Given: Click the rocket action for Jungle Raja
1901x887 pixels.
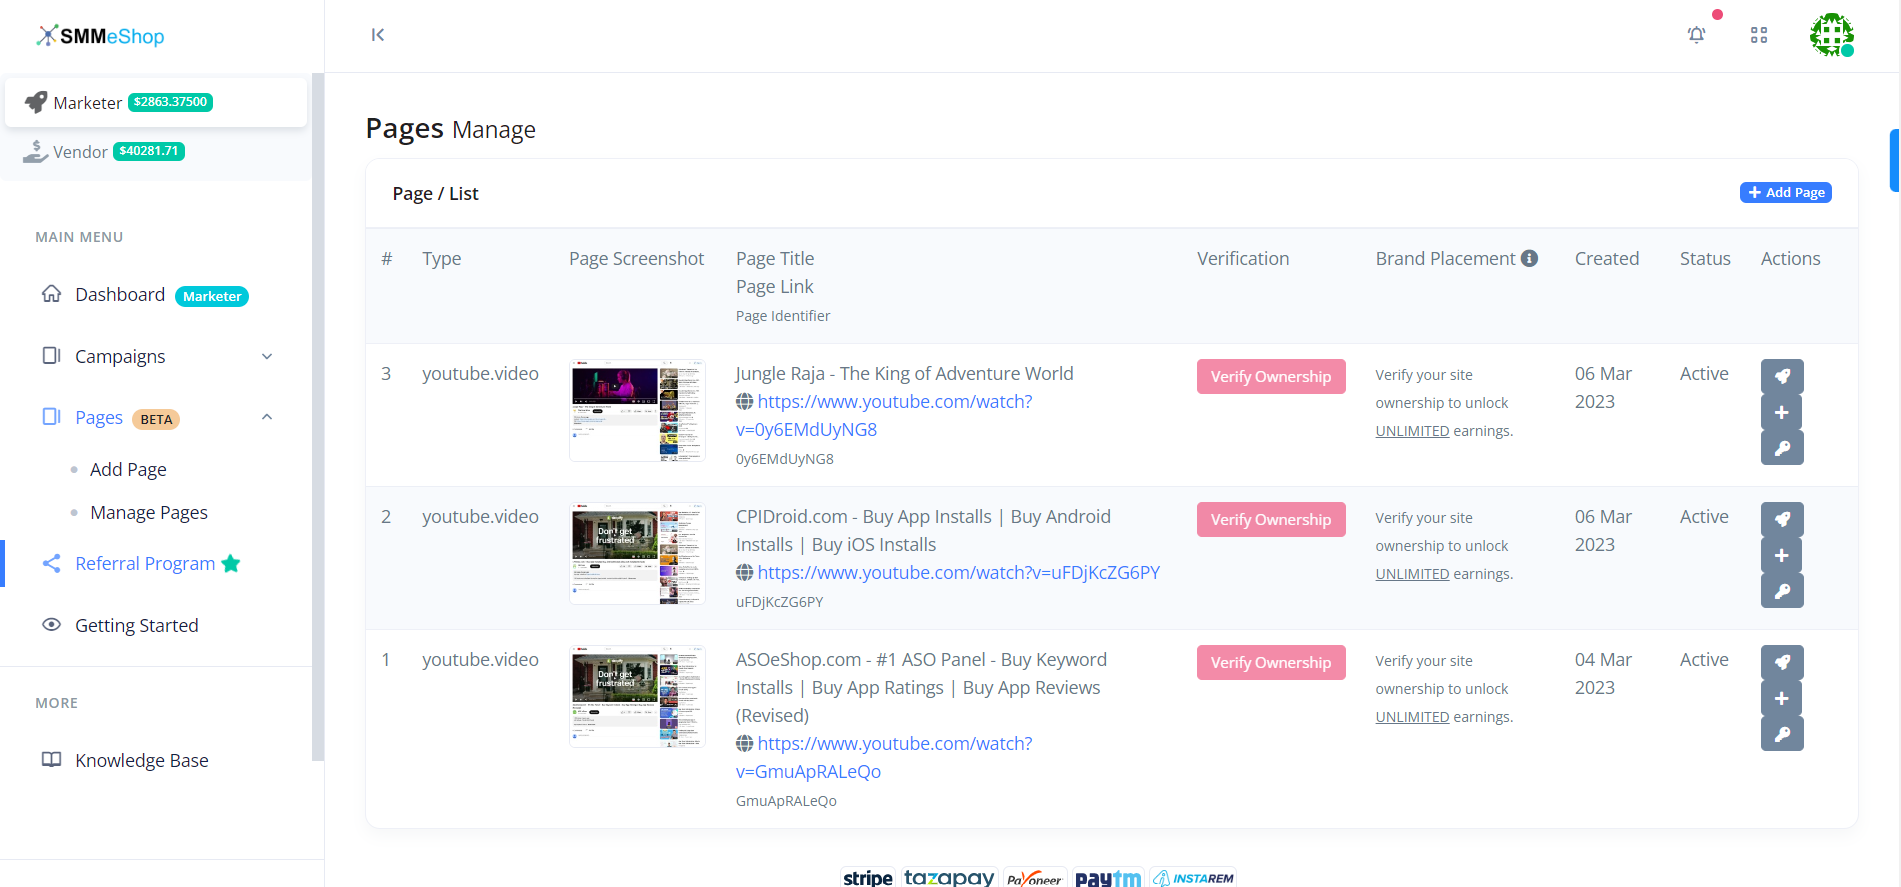Looking at the screenshot, I should click(1782, 376).
